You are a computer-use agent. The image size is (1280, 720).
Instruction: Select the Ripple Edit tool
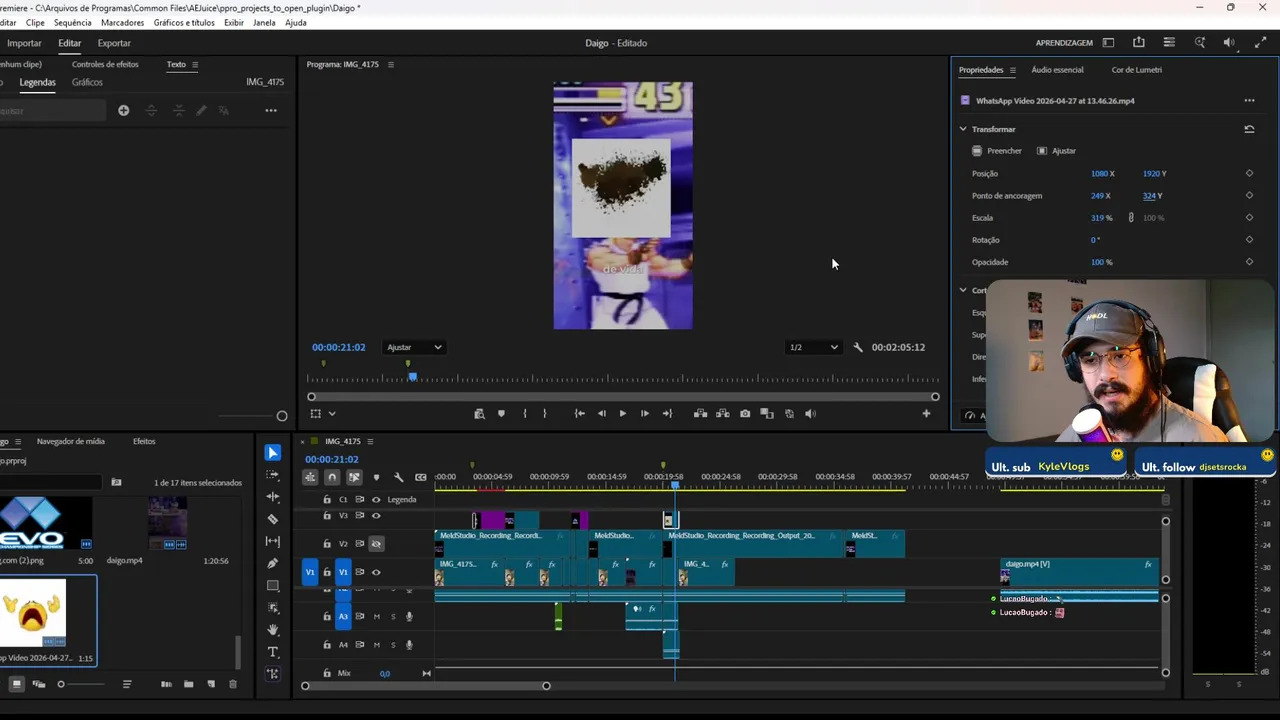[x=273, y=497]
